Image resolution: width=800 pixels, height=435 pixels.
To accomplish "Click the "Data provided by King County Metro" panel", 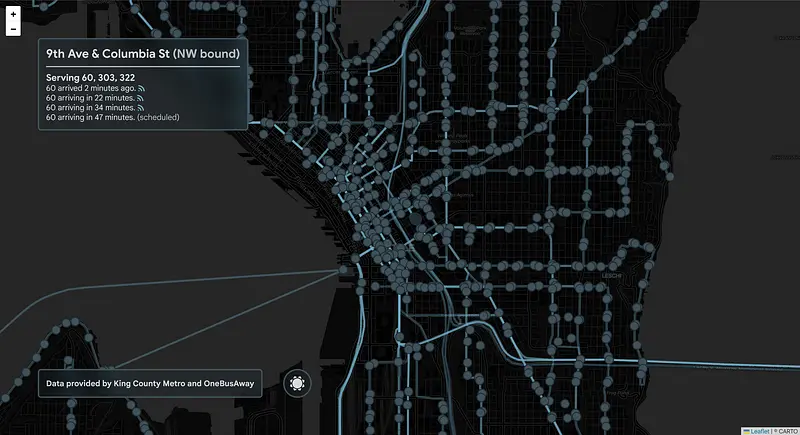I will point(150,382).
